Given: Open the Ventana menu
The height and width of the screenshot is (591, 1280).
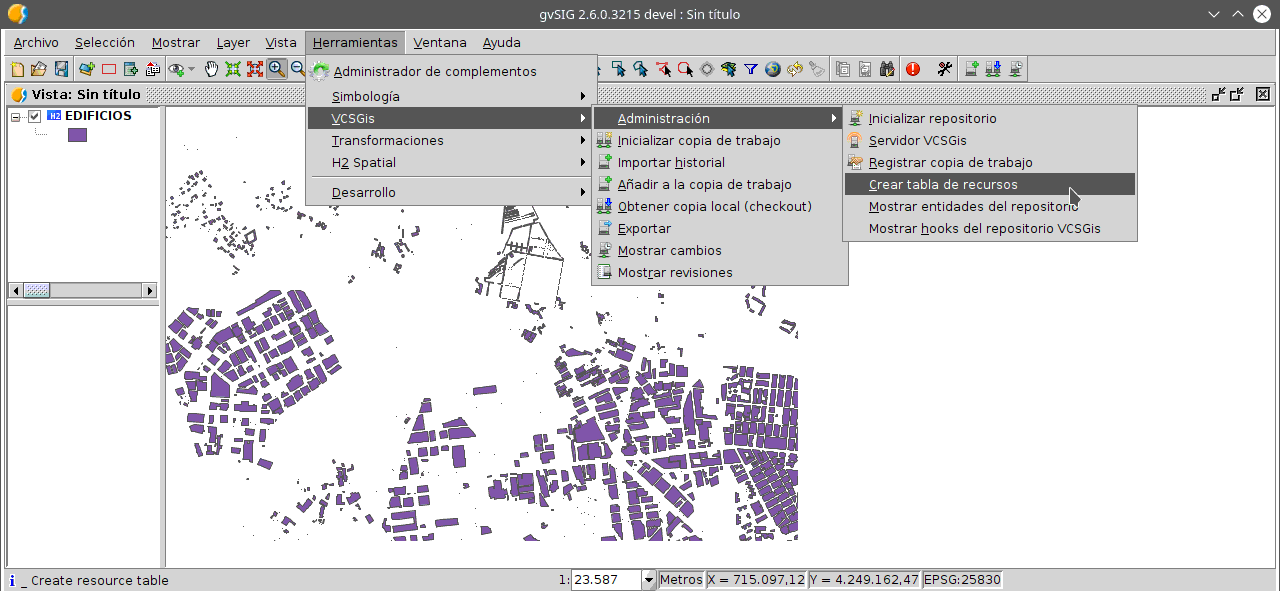Looking at the screenshot, I should click(x=440, y=42).
